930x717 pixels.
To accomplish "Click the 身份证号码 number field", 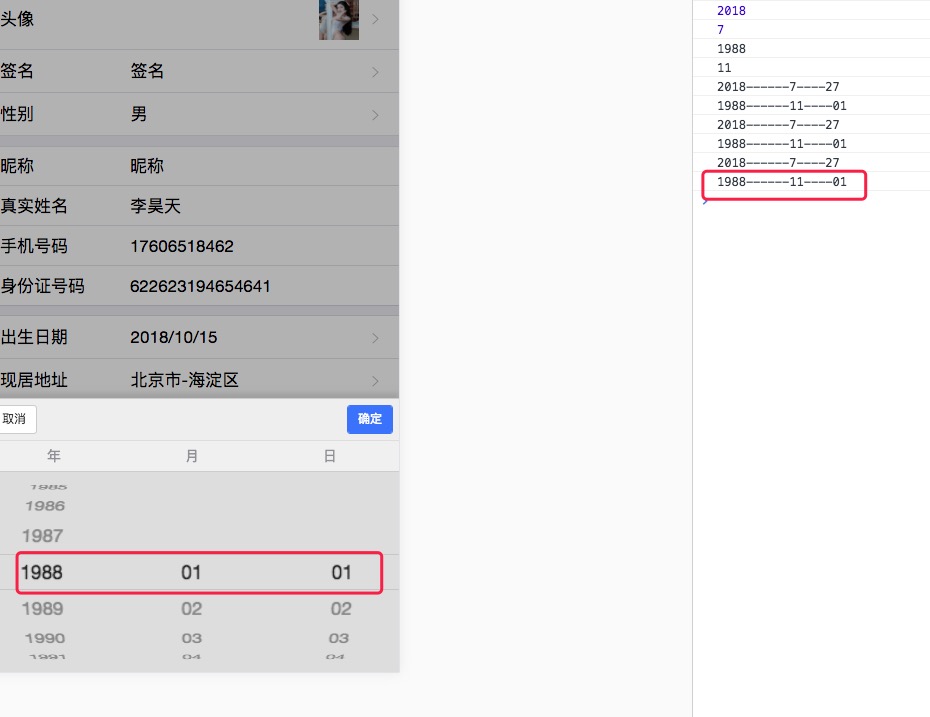I will pyautogui.click(x=200, y=286).
